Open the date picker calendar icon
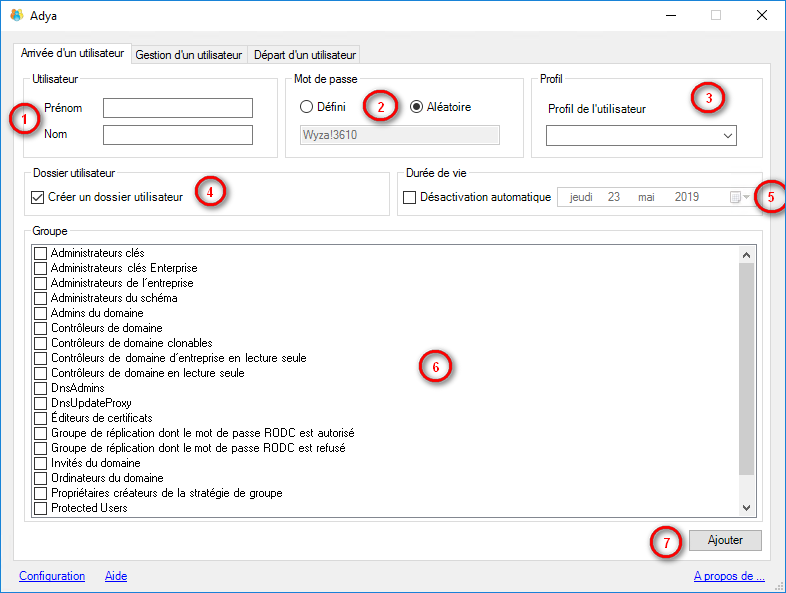This screenshot has height=593, width=786. pyautogui.click(x=737, y=198)
